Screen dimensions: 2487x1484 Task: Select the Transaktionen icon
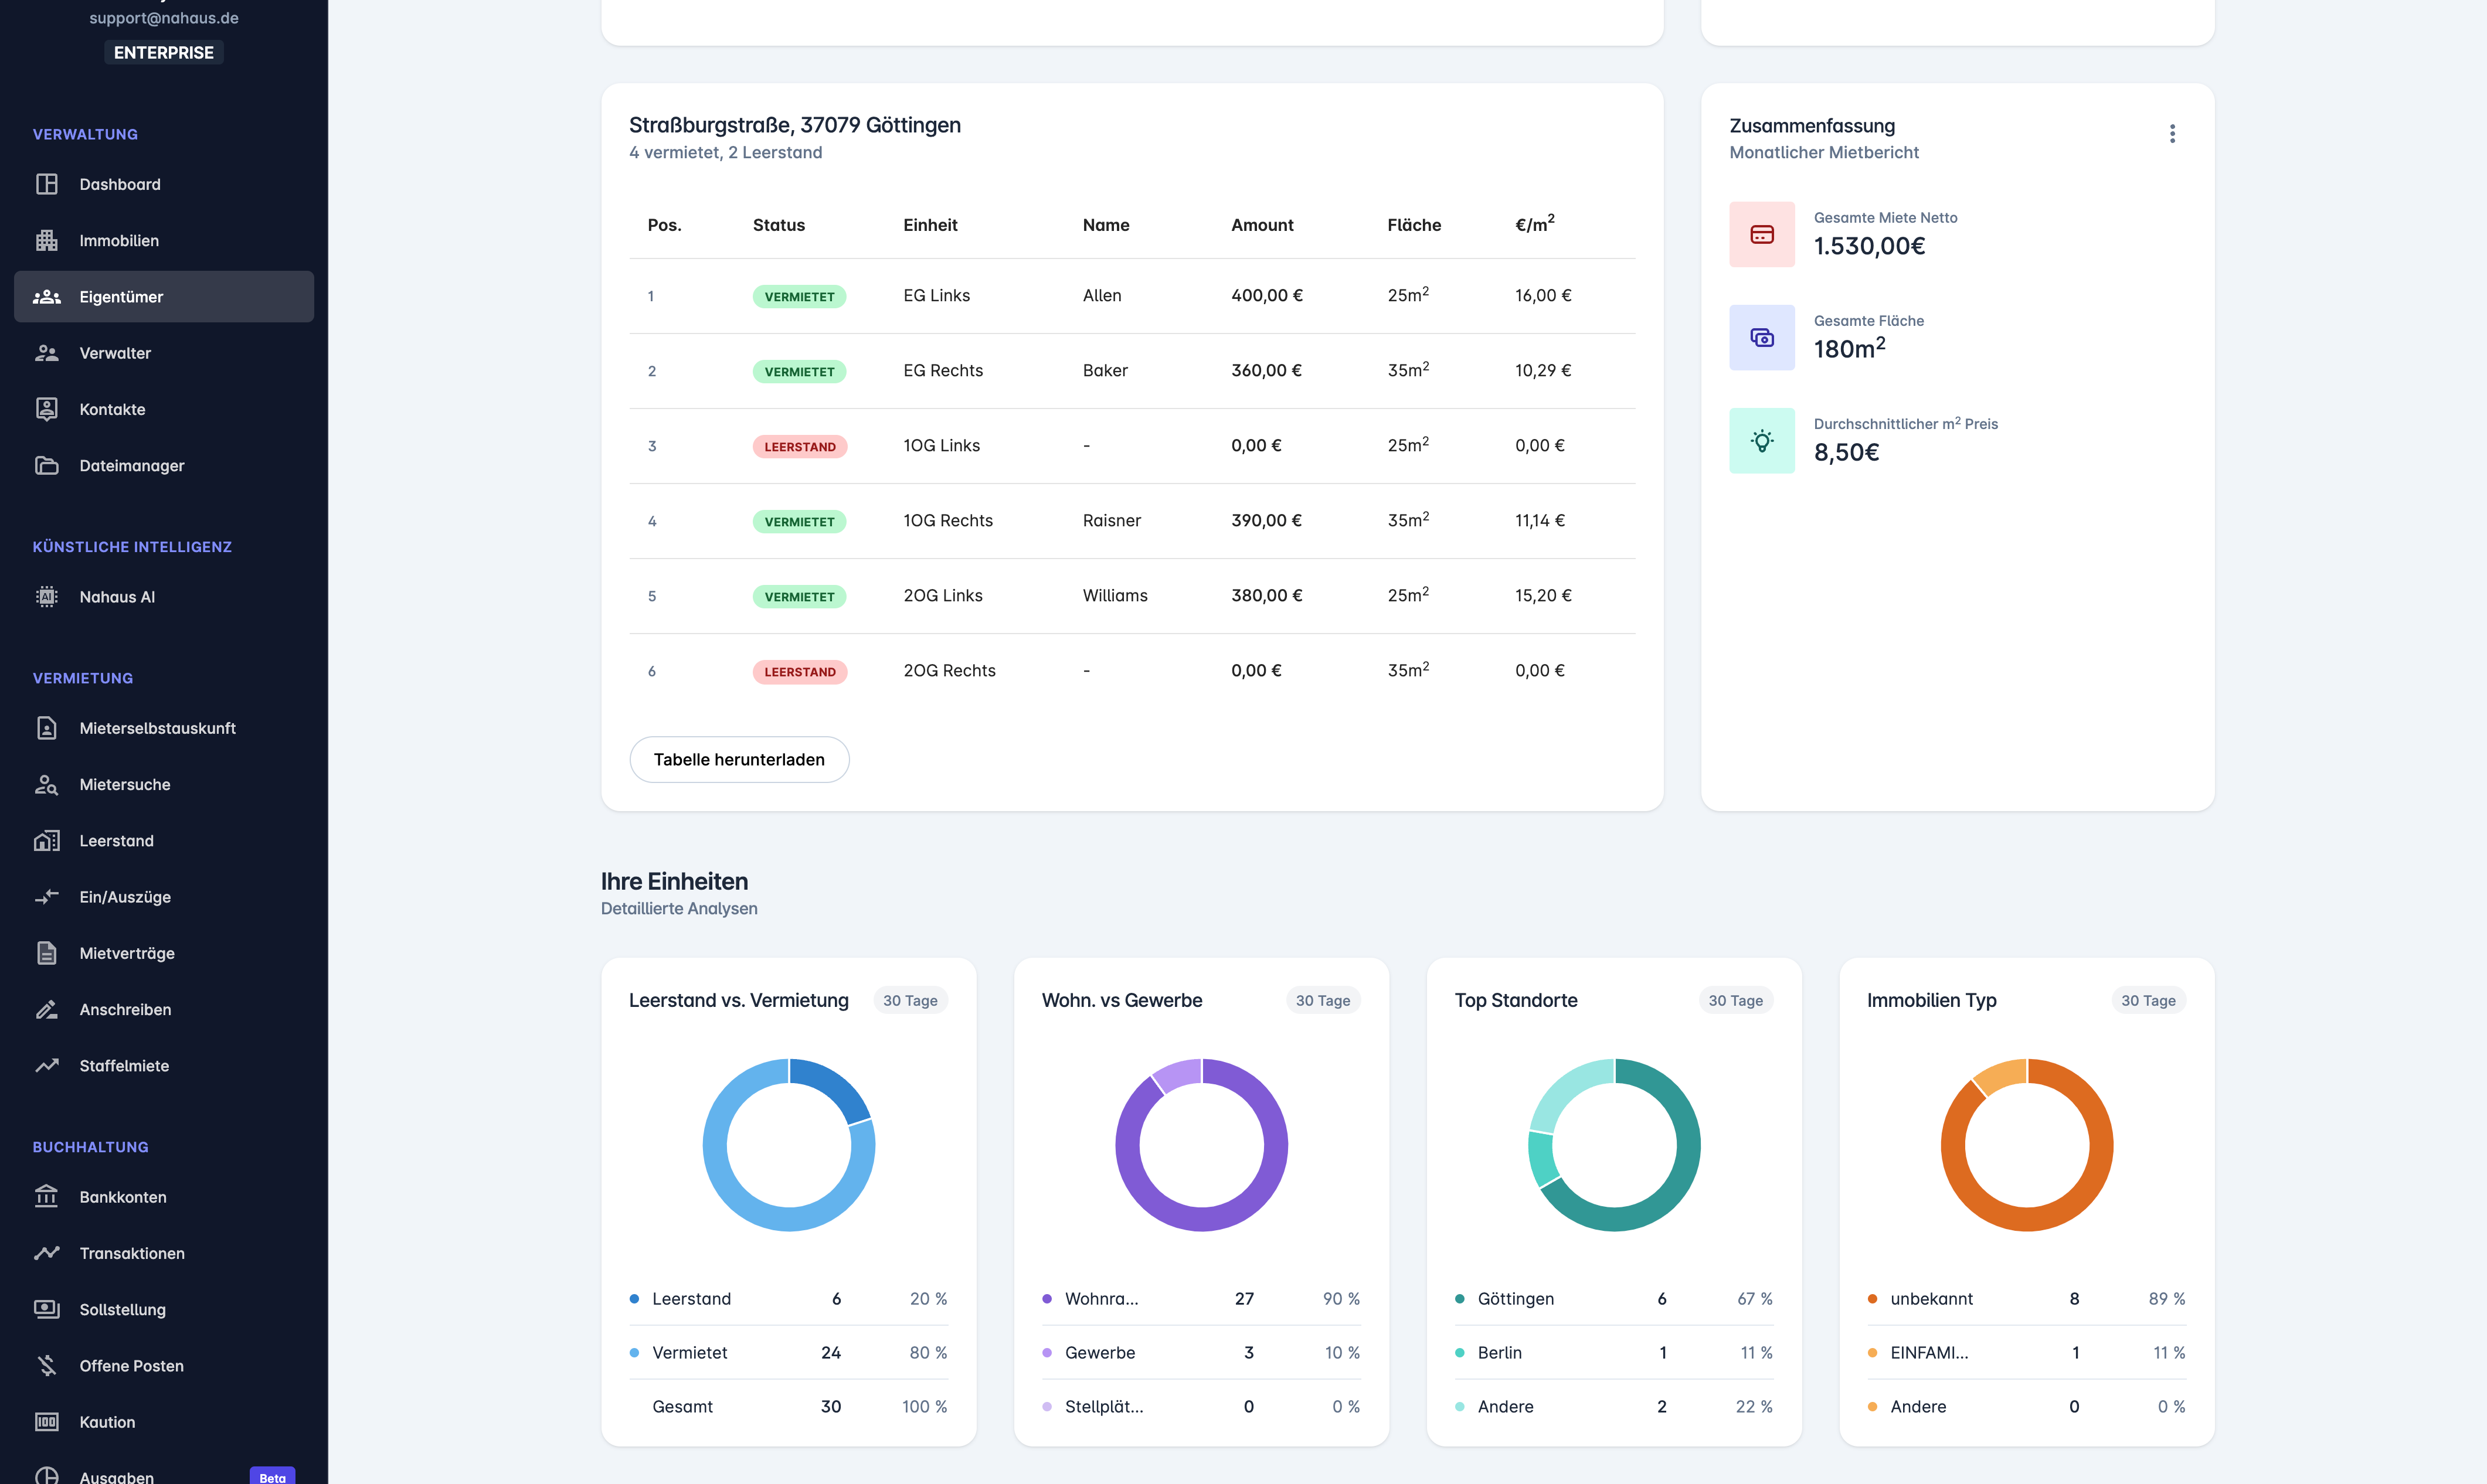(47, 1252)
